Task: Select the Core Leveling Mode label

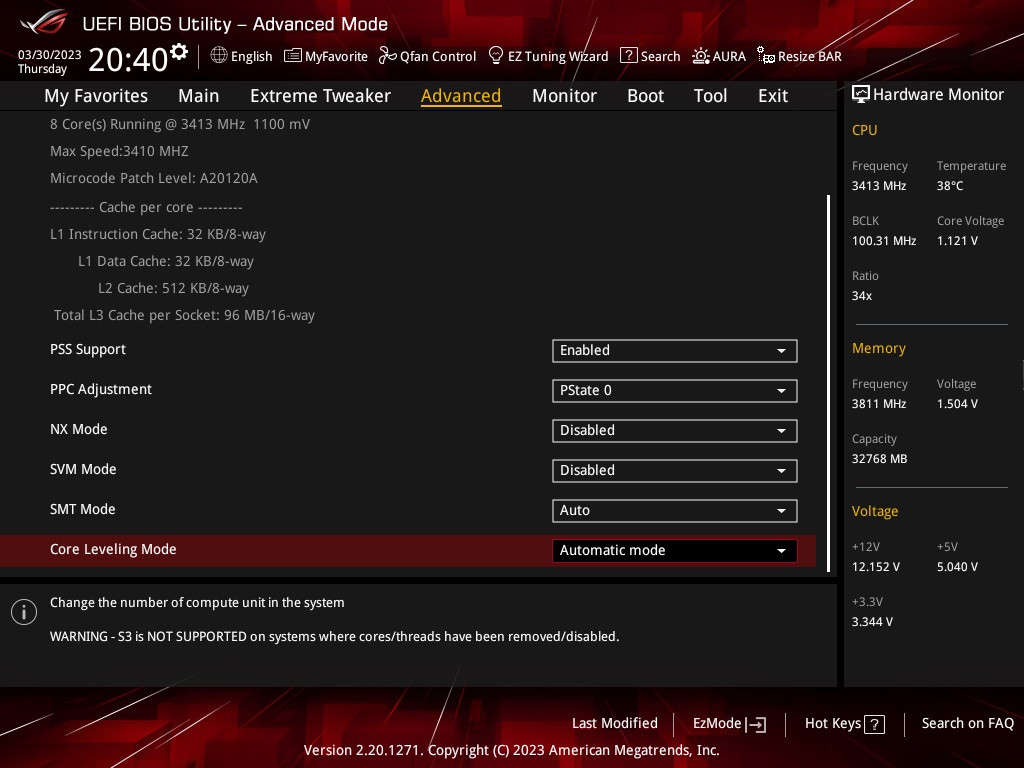Action: pyautogui.click(x=113, y=550)
